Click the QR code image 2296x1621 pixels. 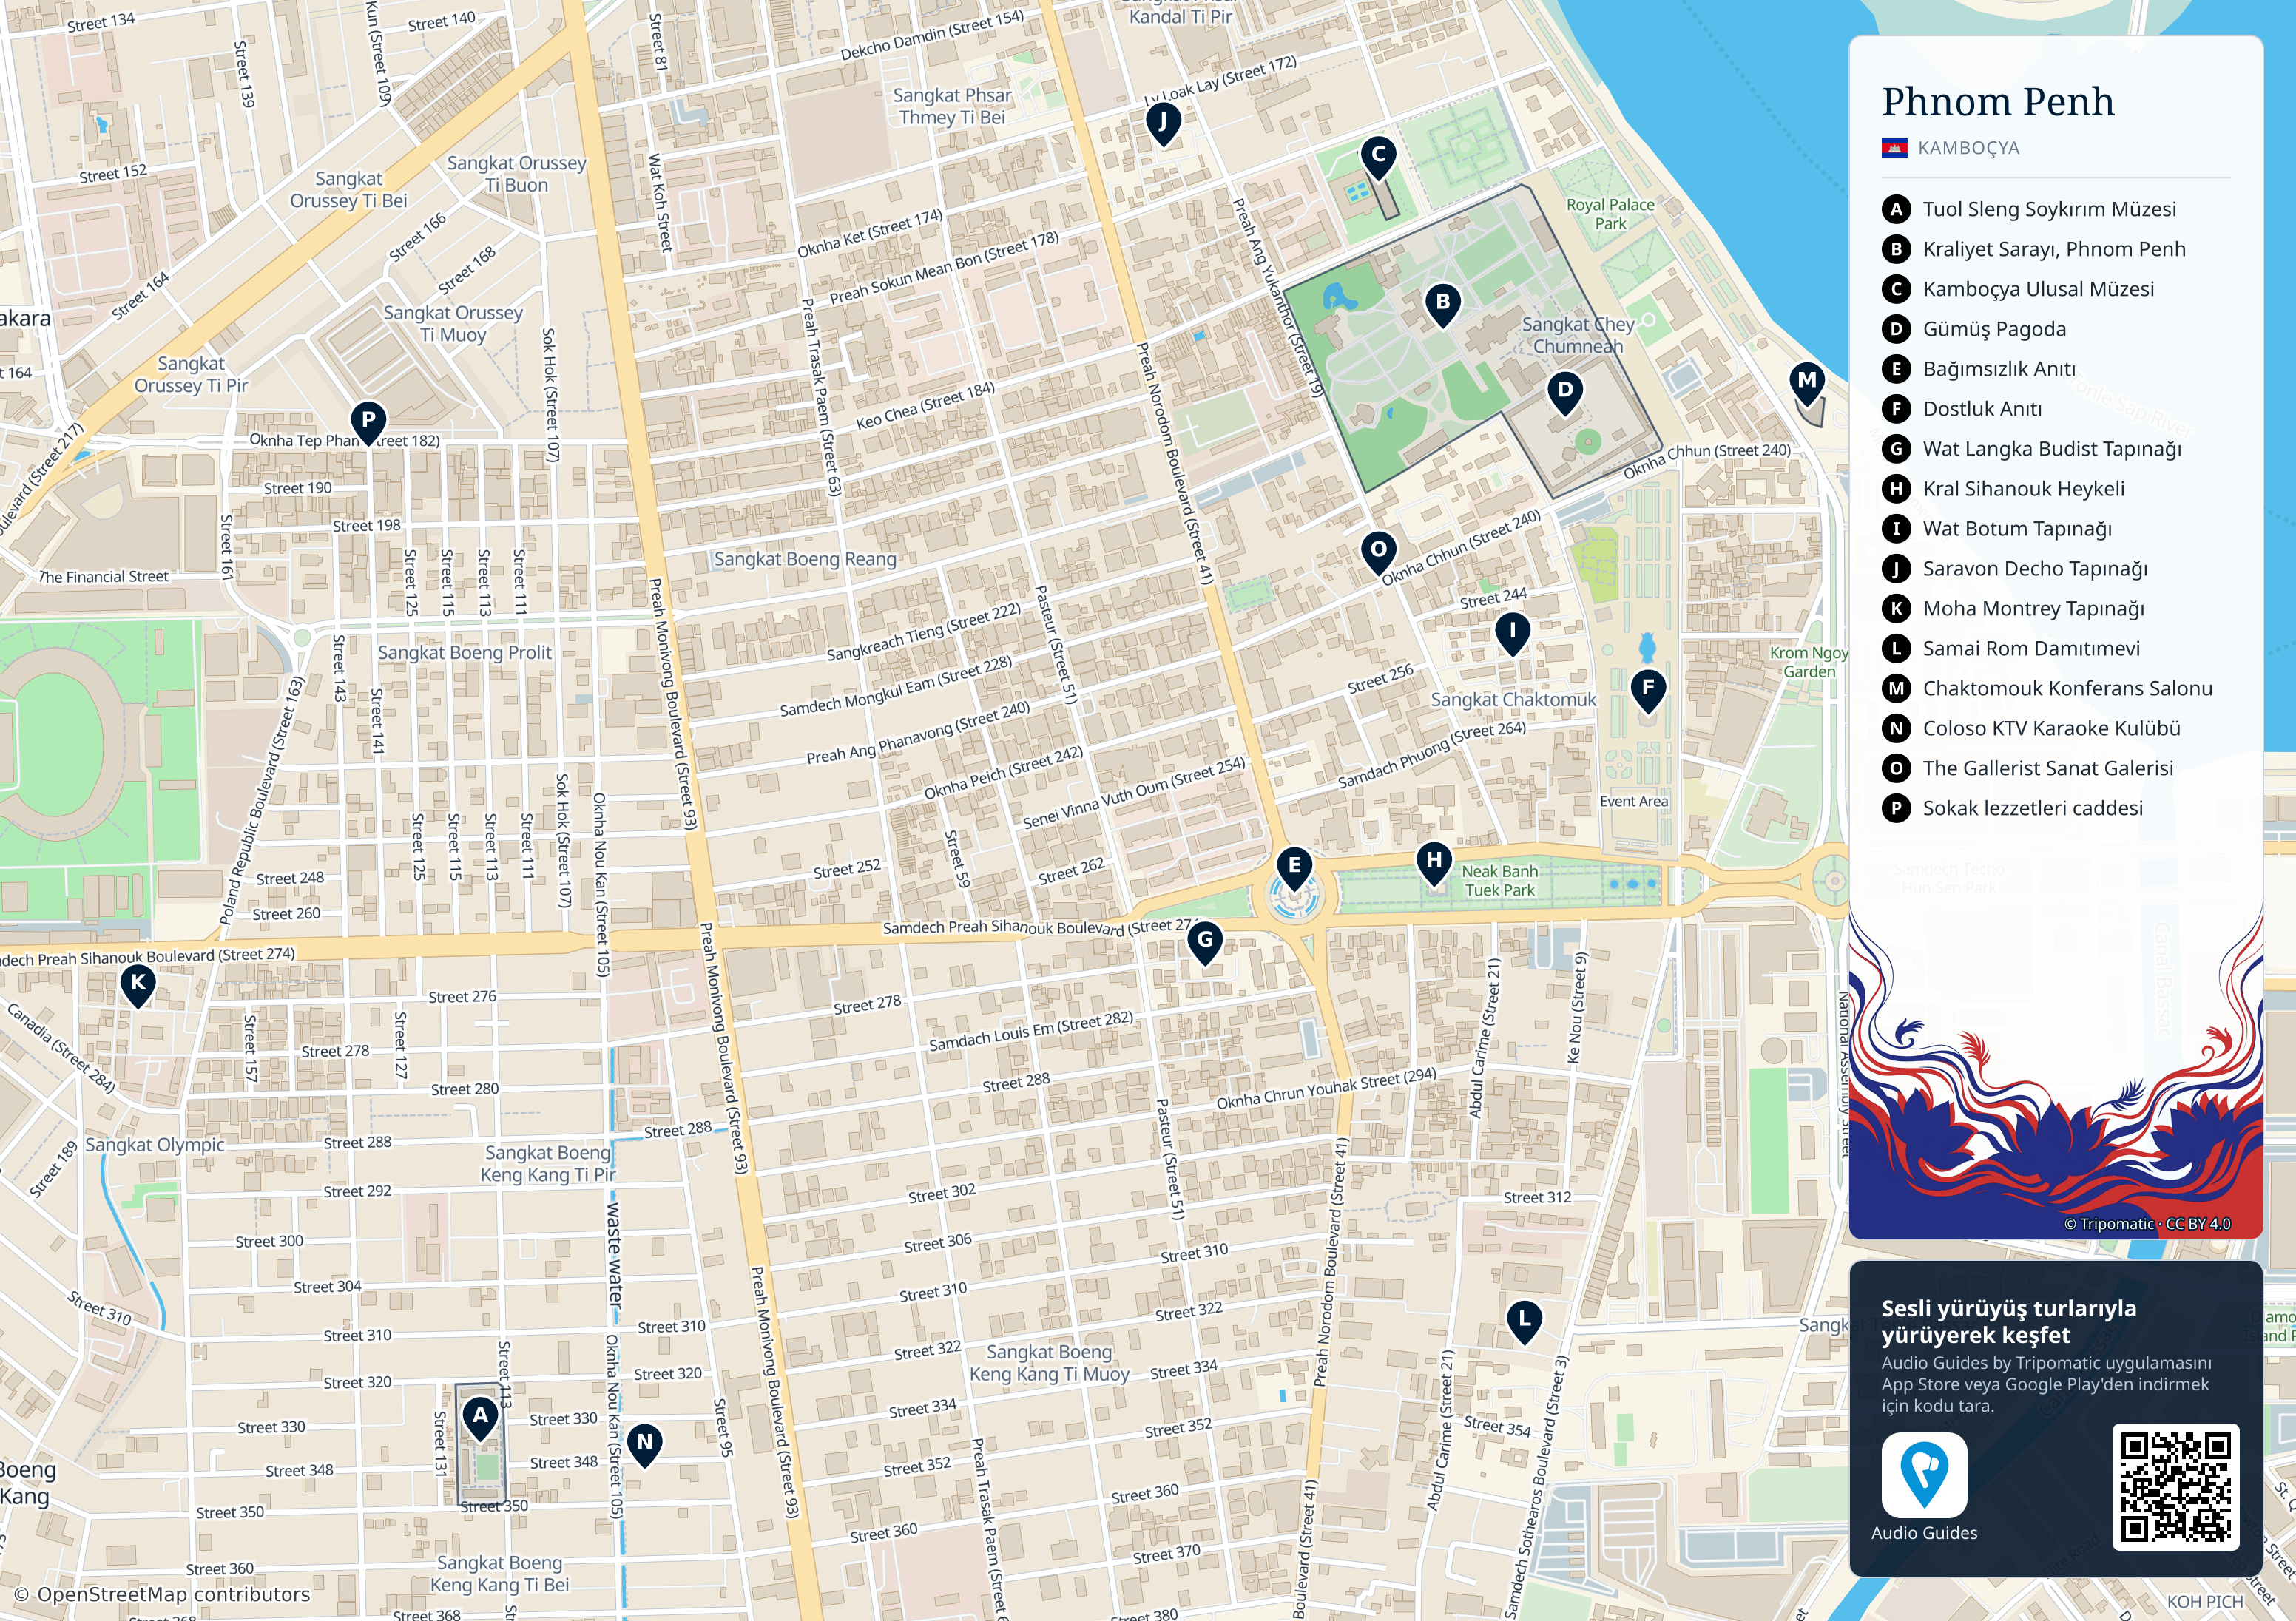(x=2175, y=1487)
